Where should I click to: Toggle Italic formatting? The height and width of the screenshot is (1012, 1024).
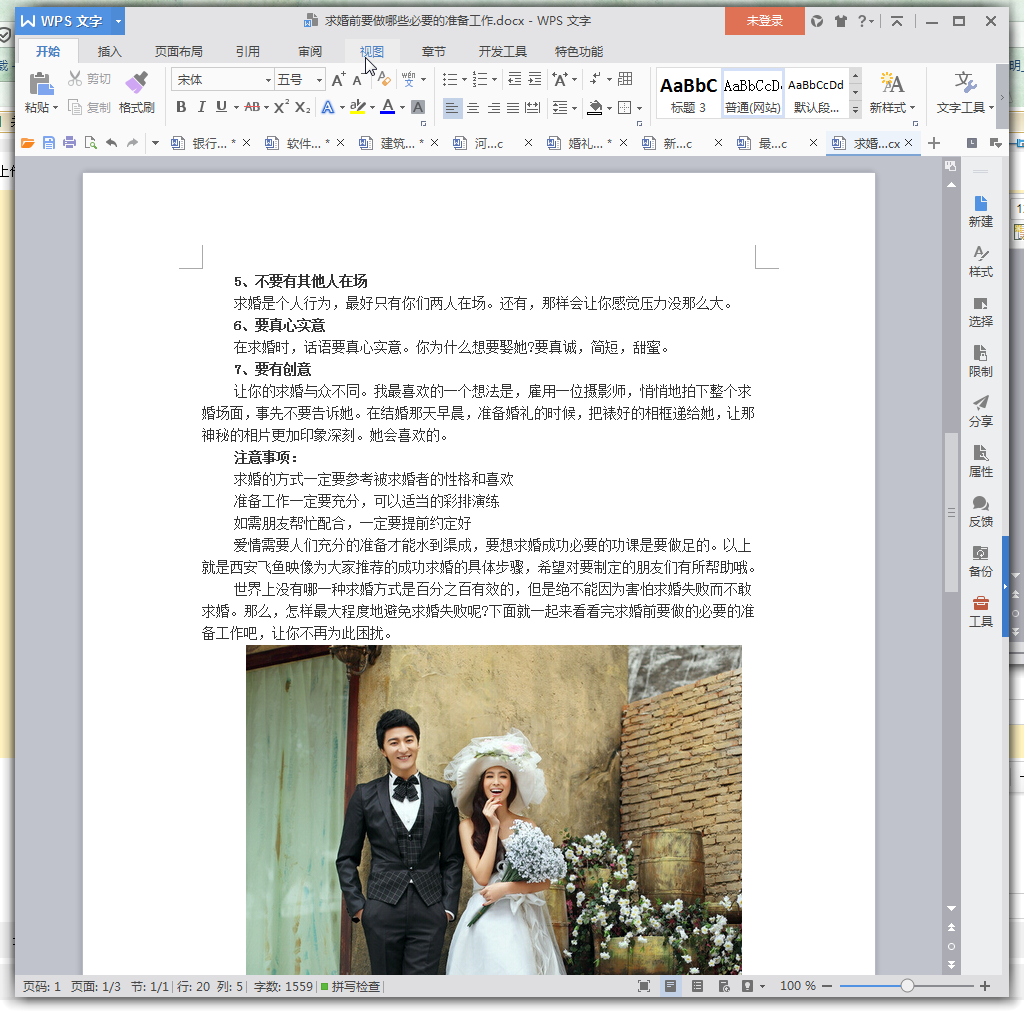[201, 106]
